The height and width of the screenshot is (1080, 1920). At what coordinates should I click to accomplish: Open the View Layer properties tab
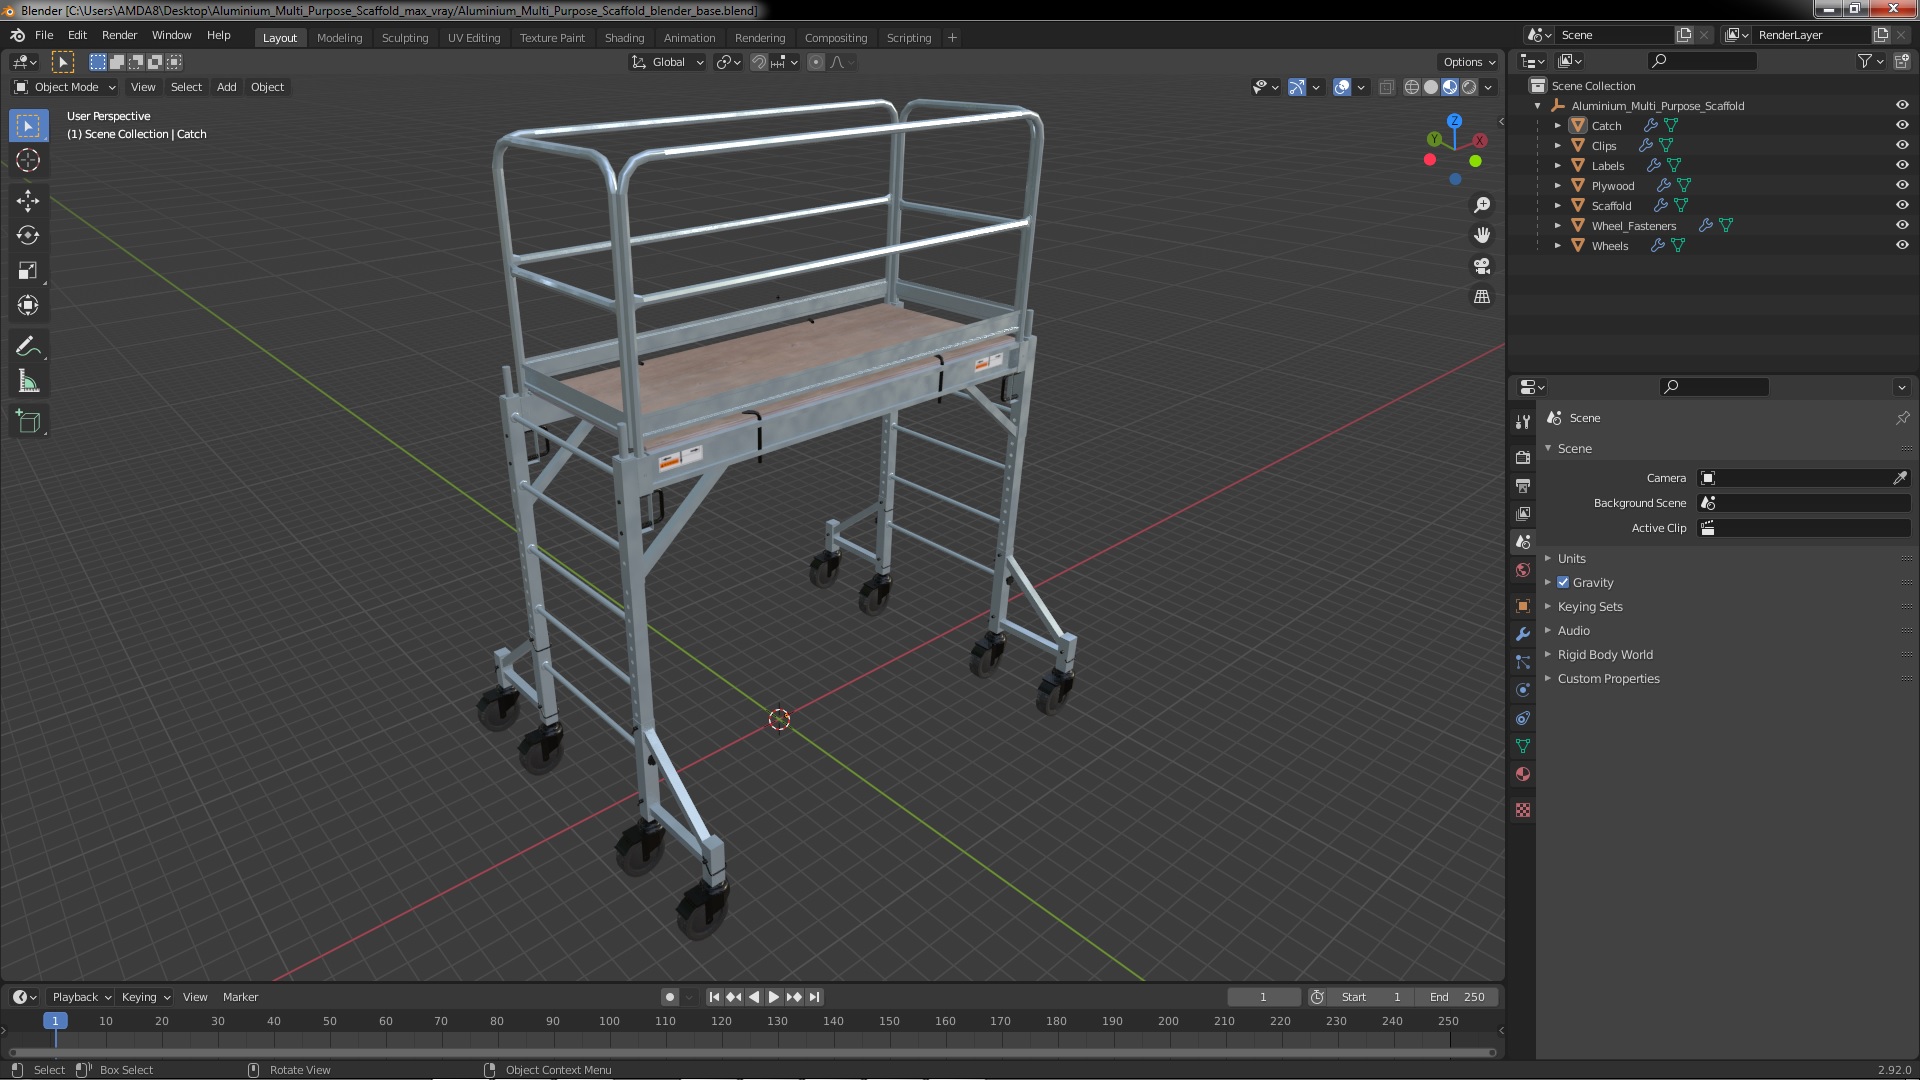(x=1523, y=513)
